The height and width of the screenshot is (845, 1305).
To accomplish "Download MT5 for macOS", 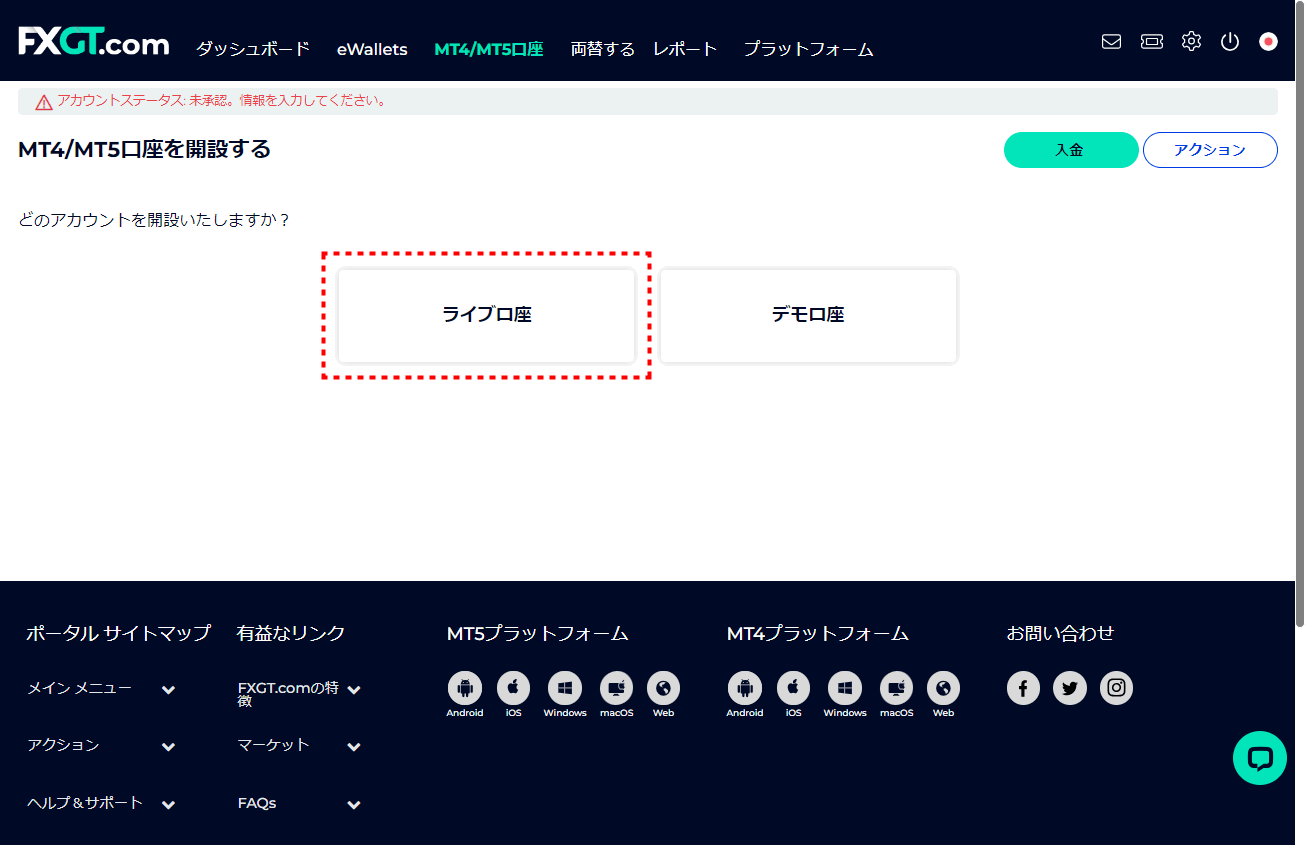I will (x=616, y=688).
